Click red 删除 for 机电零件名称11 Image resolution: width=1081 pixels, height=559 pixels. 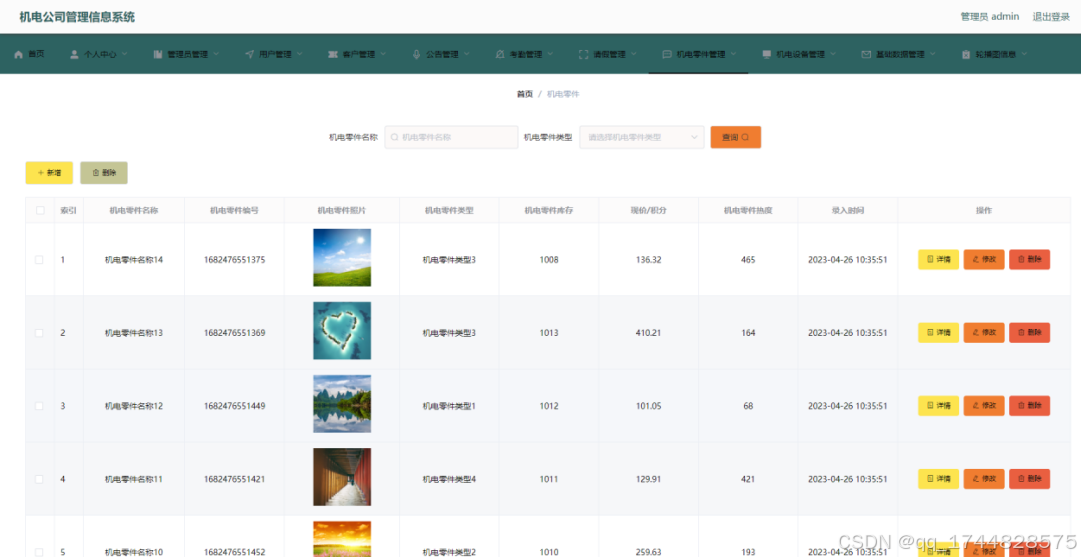click(x=1029, y=479)
